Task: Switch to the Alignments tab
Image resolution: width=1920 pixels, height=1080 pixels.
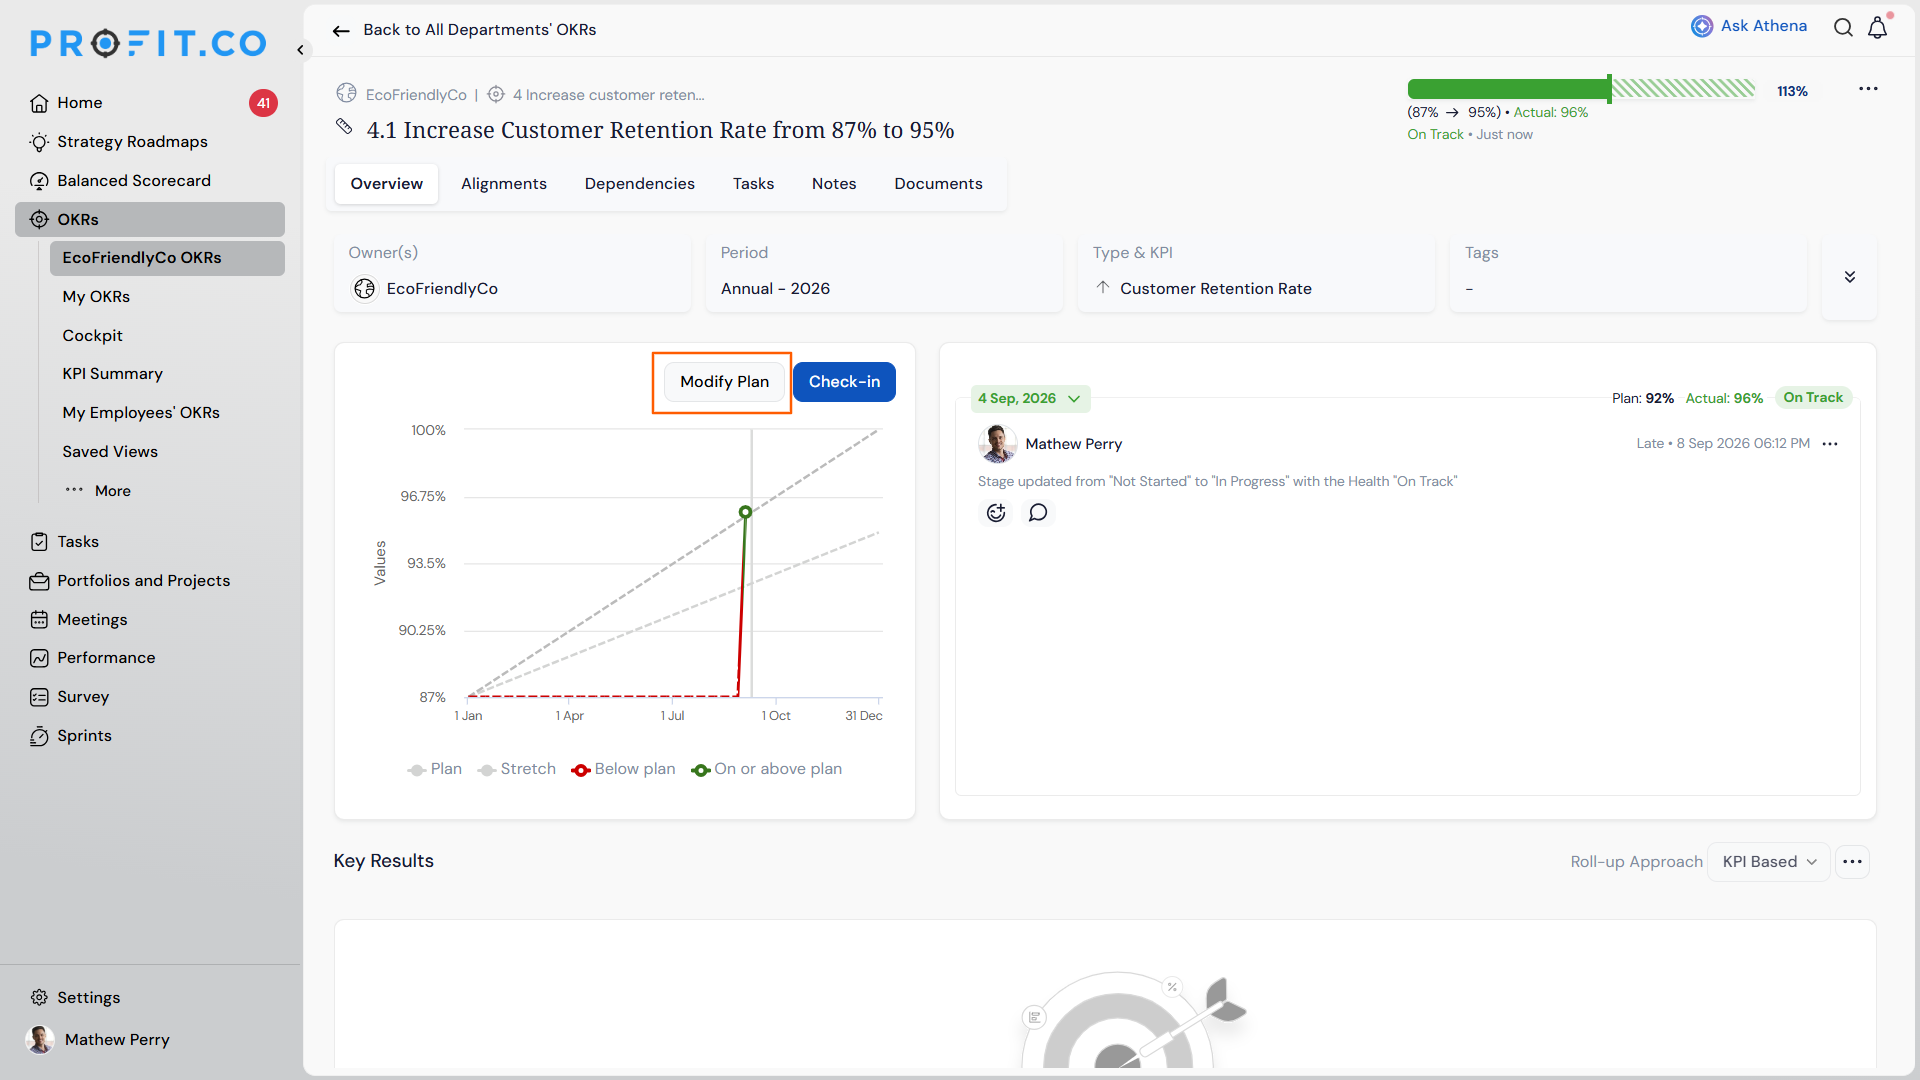Action: point(504,184)
